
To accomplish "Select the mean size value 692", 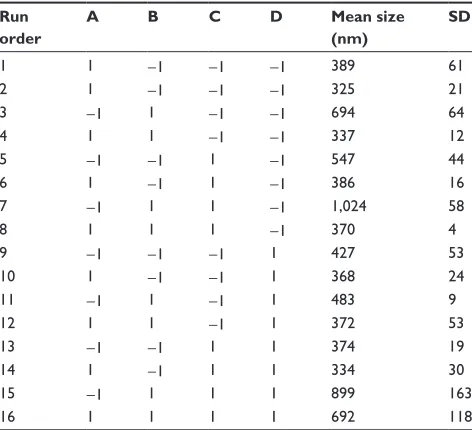I will click(x=343, y=417).
